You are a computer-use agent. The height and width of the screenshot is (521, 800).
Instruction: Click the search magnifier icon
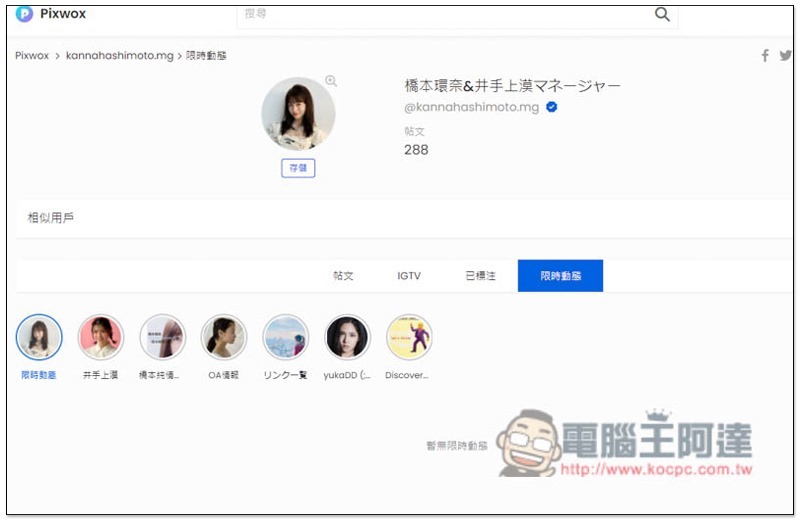coord(662,14)
